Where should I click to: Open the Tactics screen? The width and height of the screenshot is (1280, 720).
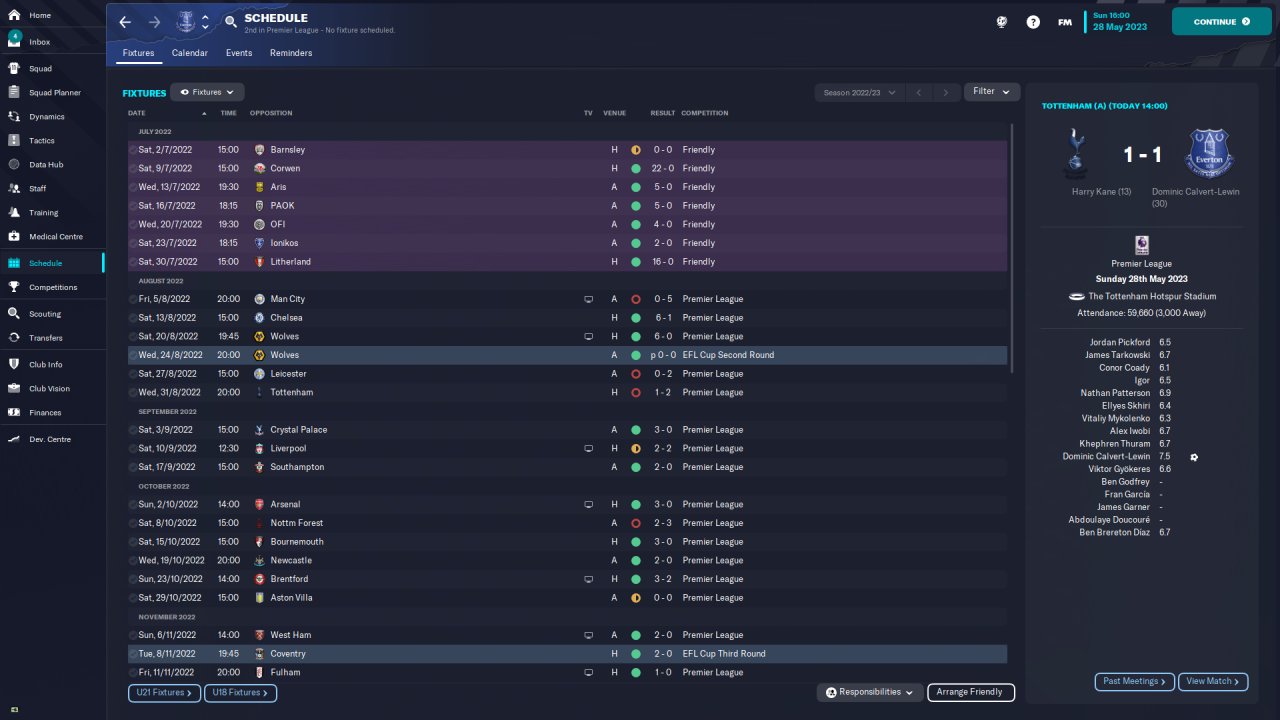click(x=42, y=141)
